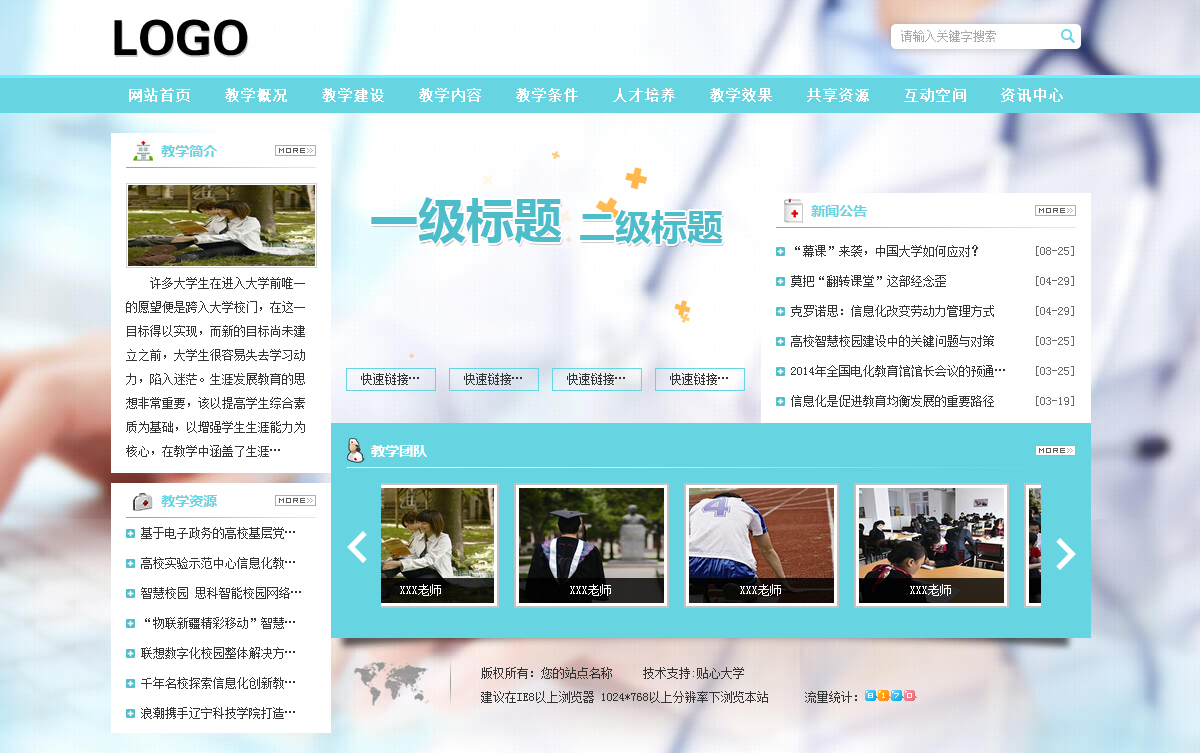Click the 教学资源 first-aid kit icon
The image size is (1200, 753).
click(143, 501)
